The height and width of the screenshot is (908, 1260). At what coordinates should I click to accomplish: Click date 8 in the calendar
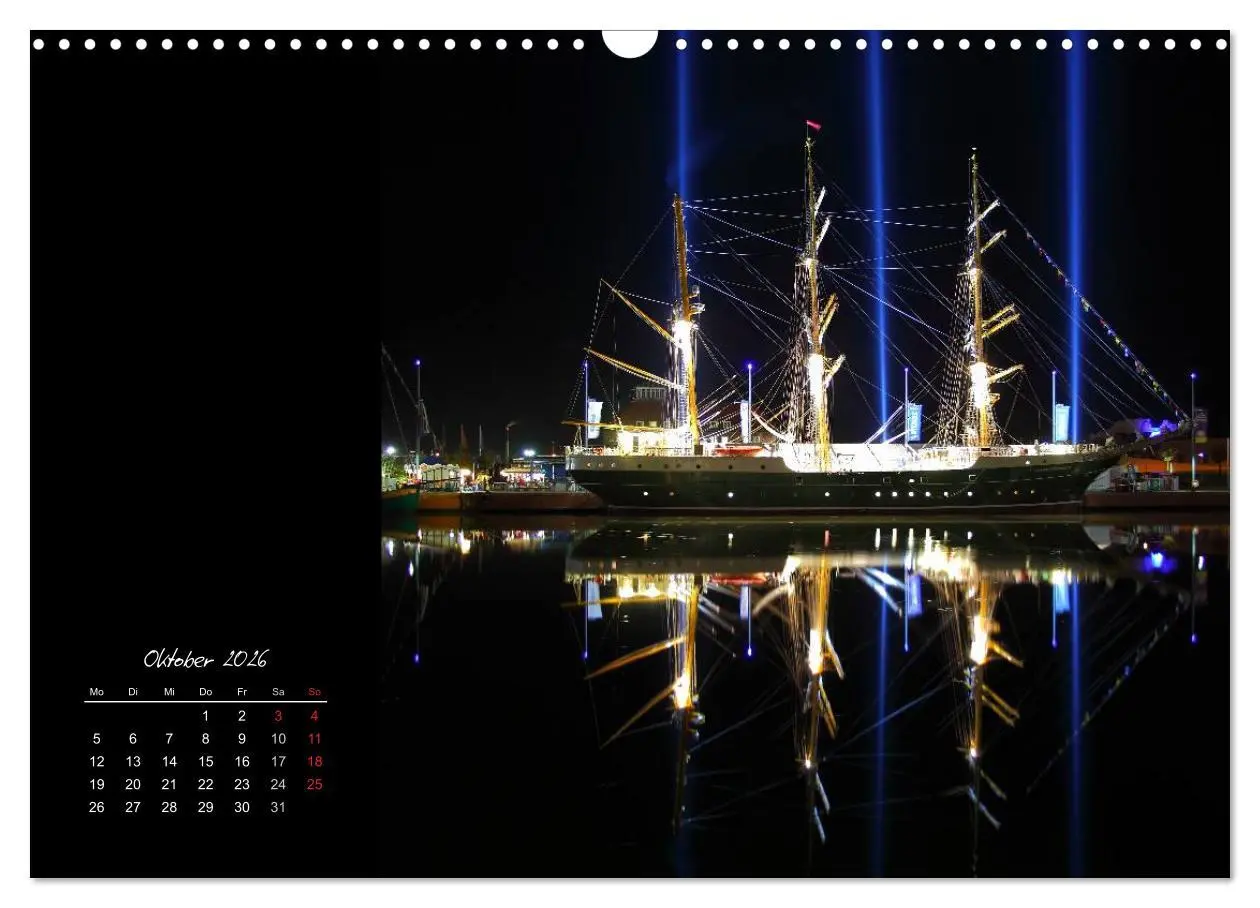click(206, 739)
